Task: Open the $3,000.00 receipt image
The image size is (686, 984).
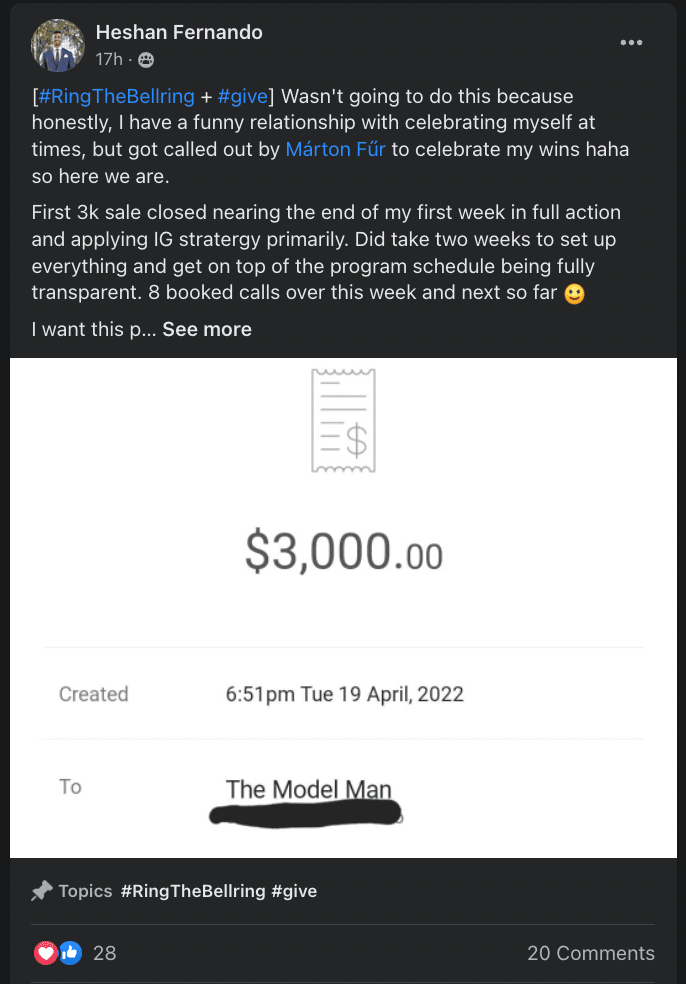Action: (343, 553)
